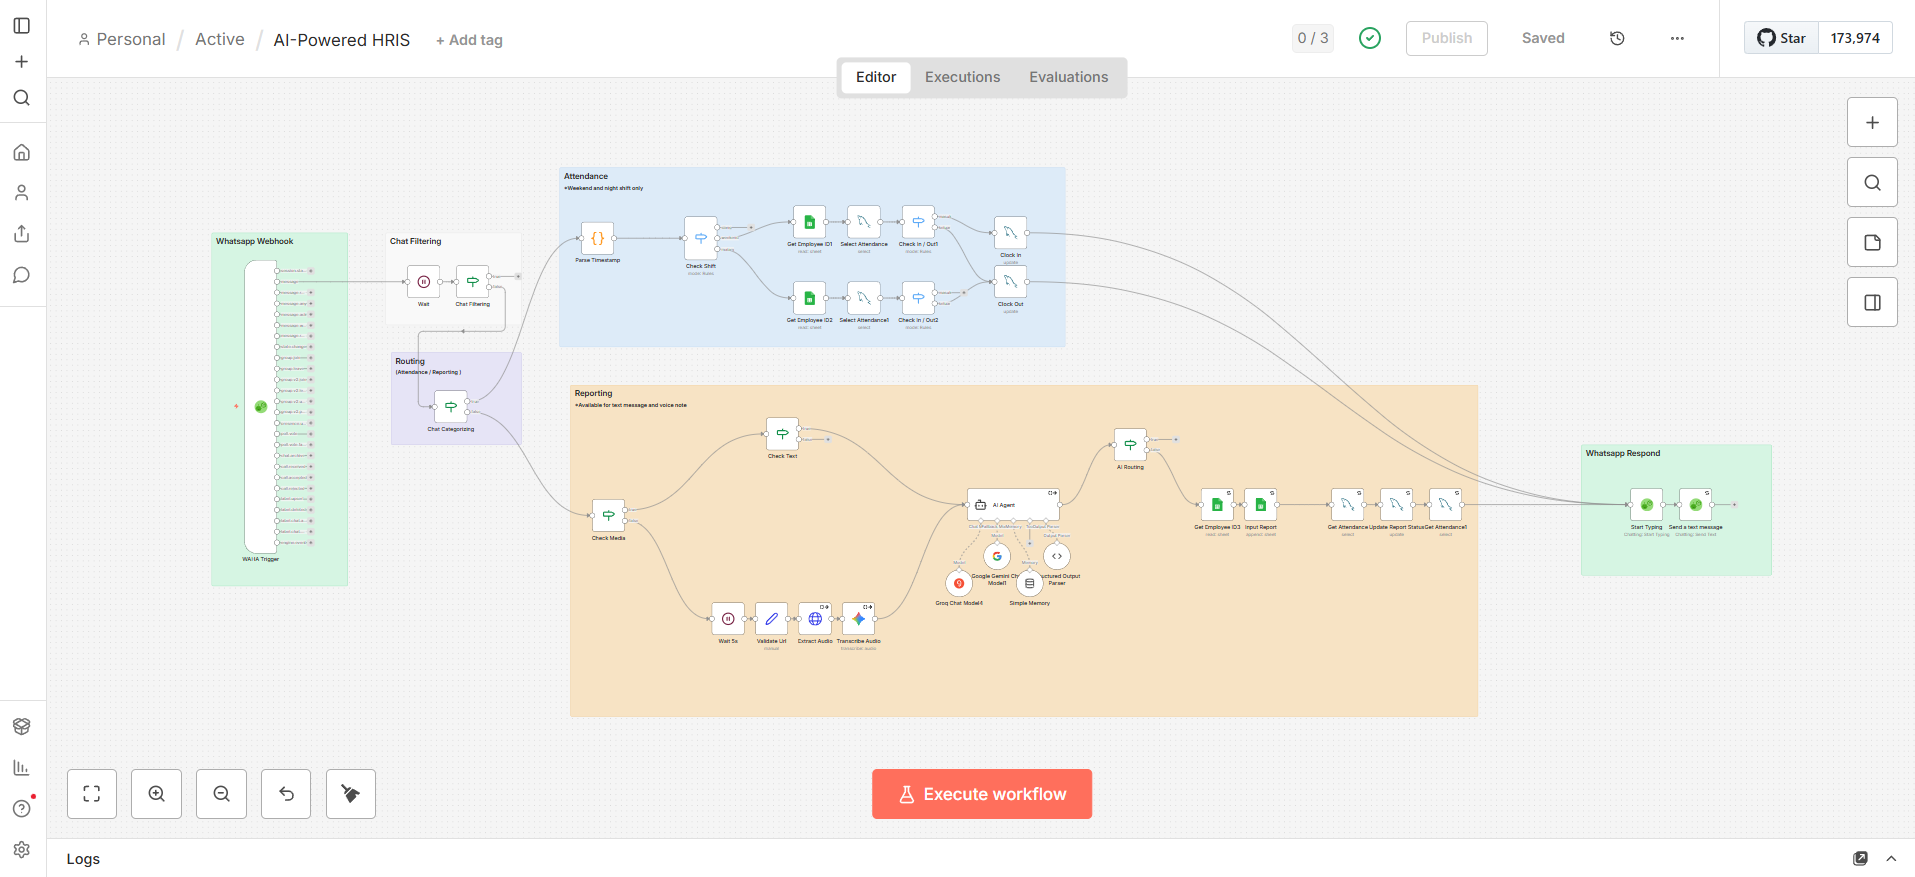1915x877 pixels.
Task: Switch to the Executions tab
Action: click(x=962, y=77)
